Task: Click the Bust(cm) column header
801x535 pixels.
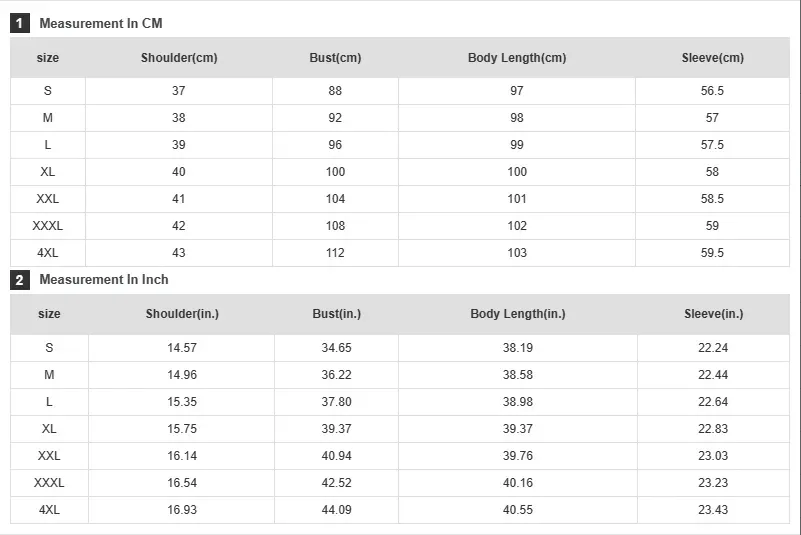Action: click(x=335, y=58)
